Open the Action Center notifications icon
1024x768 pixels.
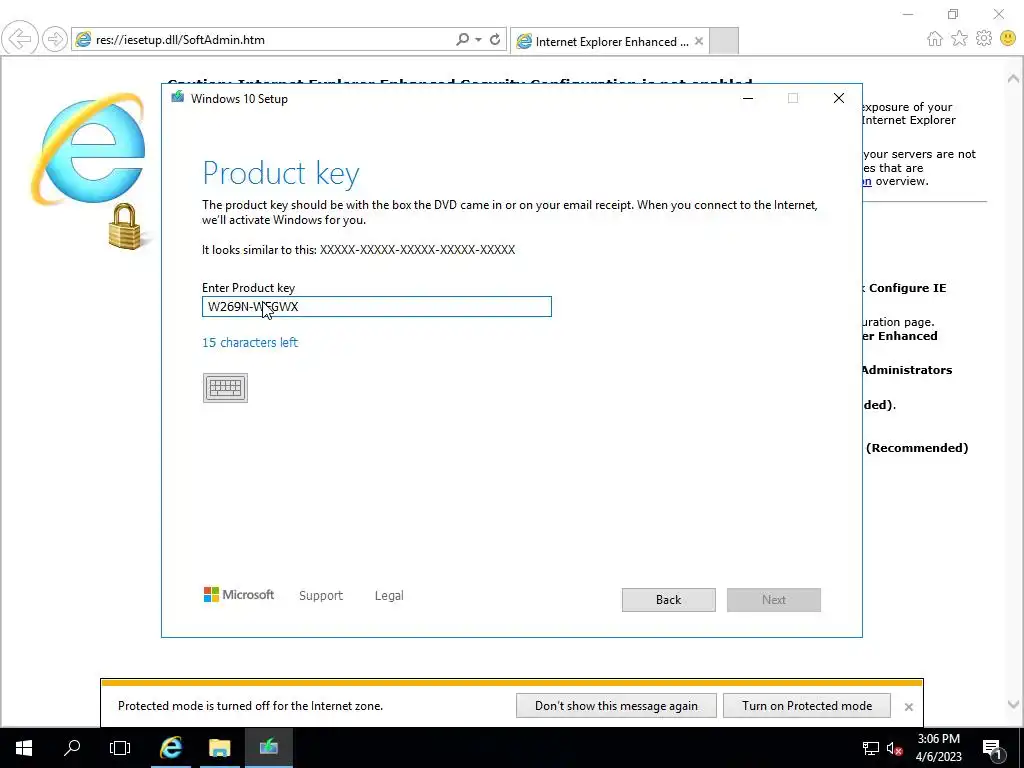[991, 748]
